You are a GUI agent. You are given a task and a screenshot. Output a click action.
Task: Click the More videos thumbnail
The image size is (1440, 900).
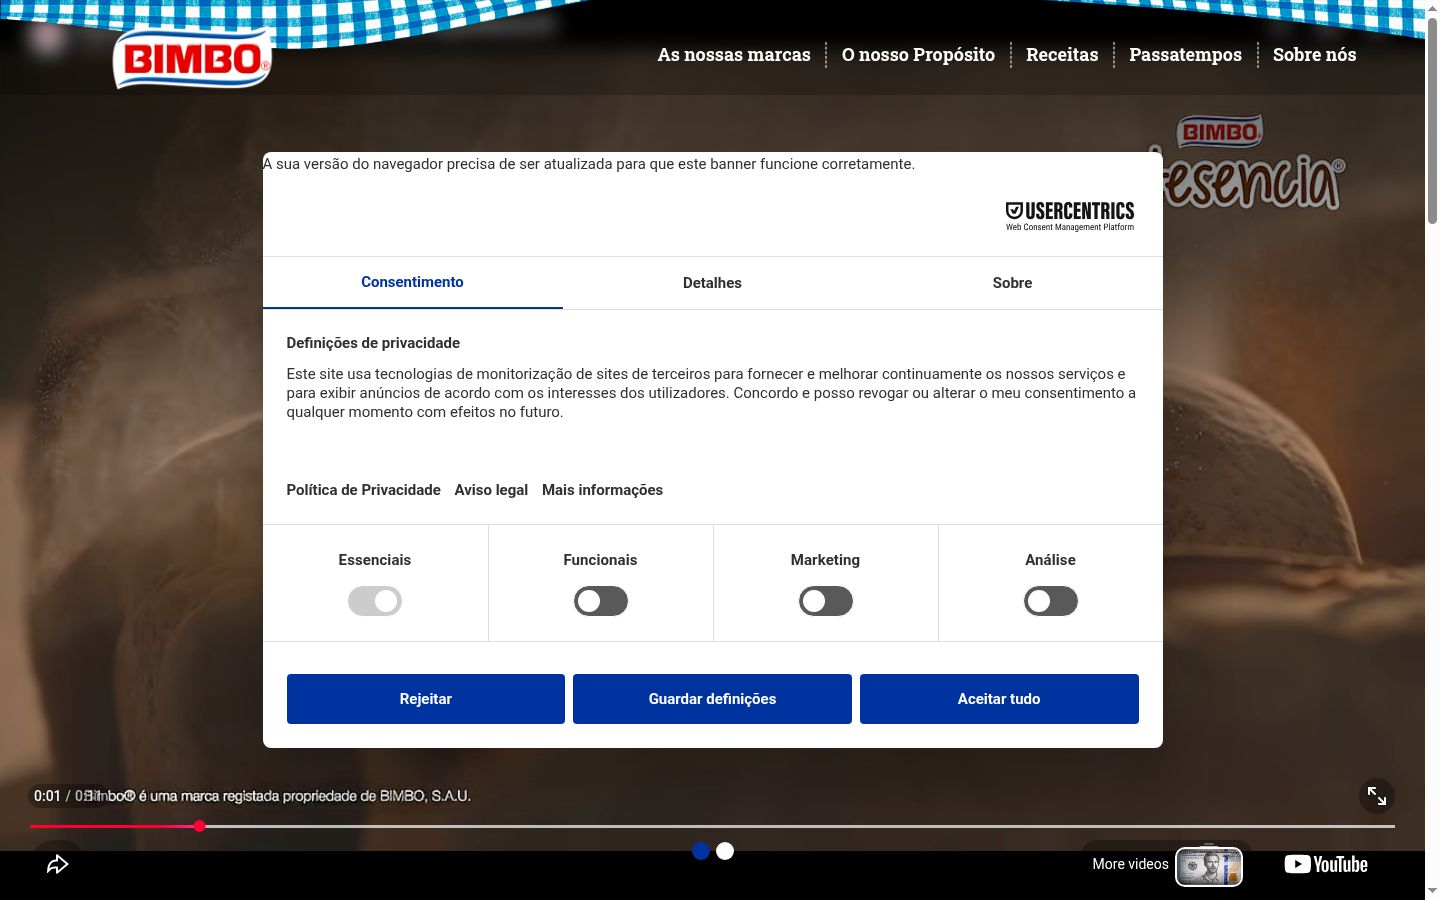(x=1209, y=866)
